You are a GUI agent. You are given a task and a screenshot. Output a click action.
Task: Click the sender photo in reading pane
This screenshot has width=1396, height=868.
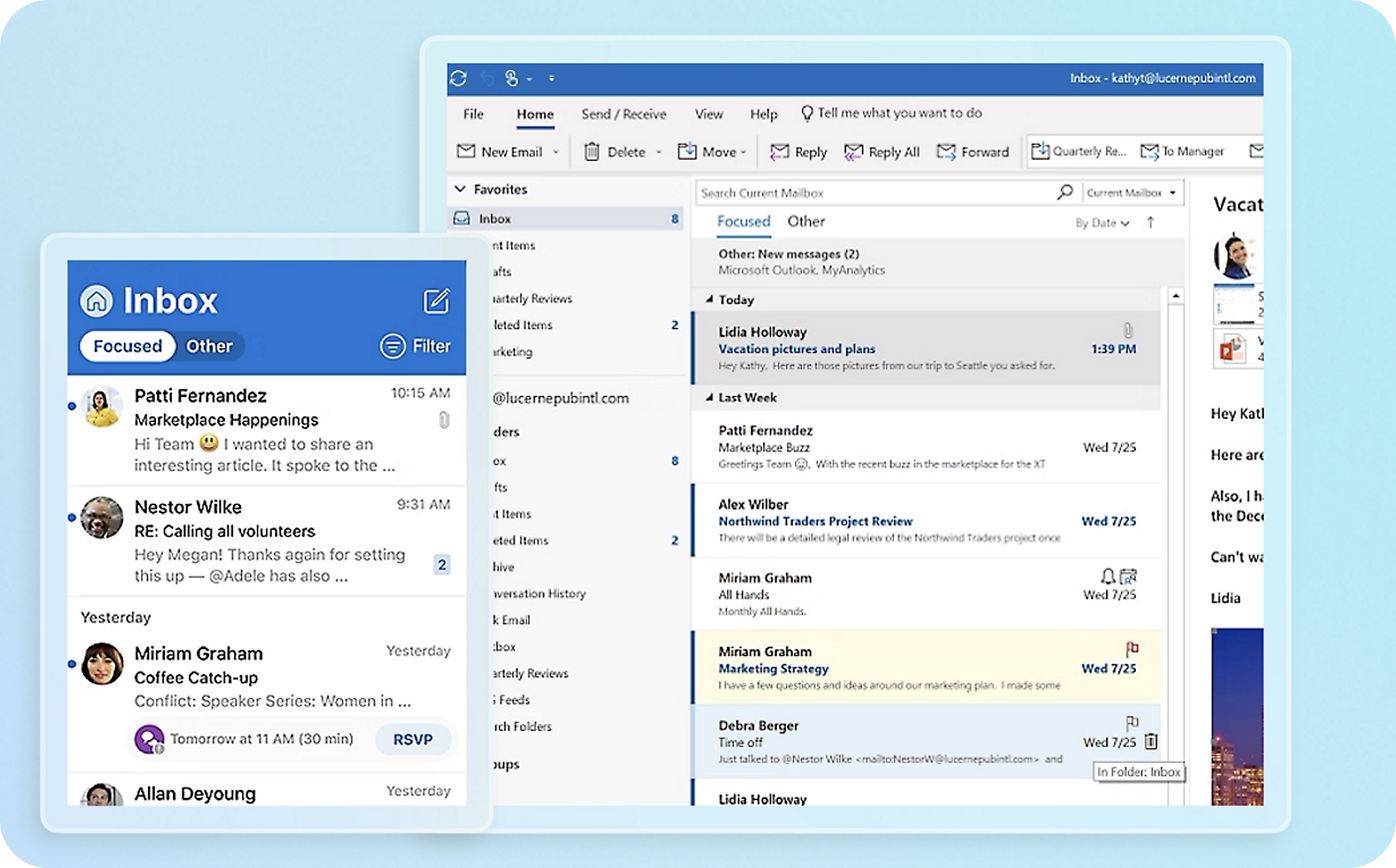coord(1236,256)
